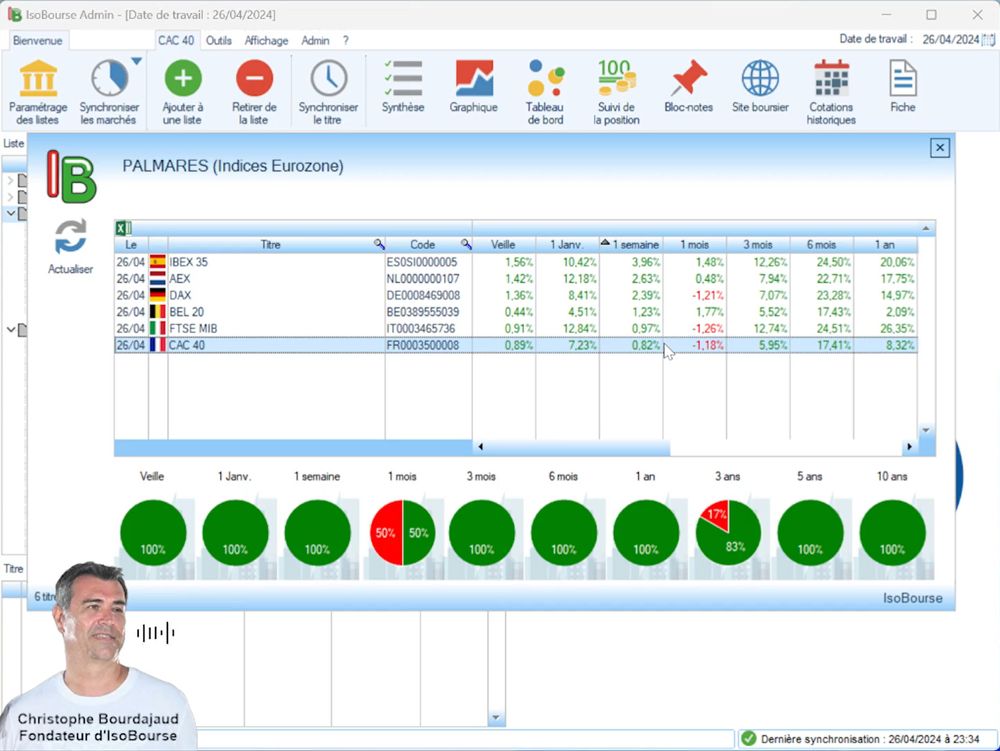This screenshot has height=751, width=1000.
Task: Click search icon in Titre header
Action: (379, 244)
